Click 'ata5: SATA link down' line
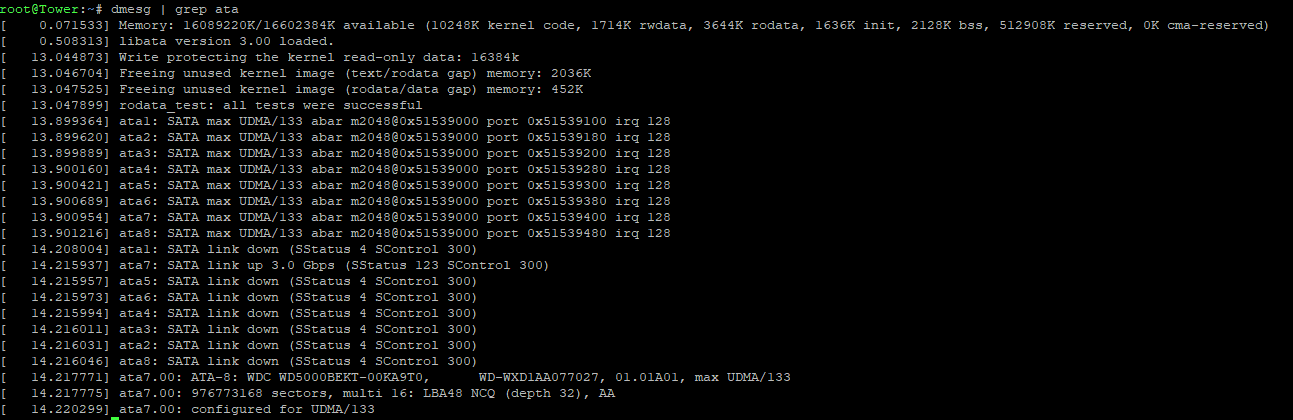Screen dimensions: 1293x420 240,281
